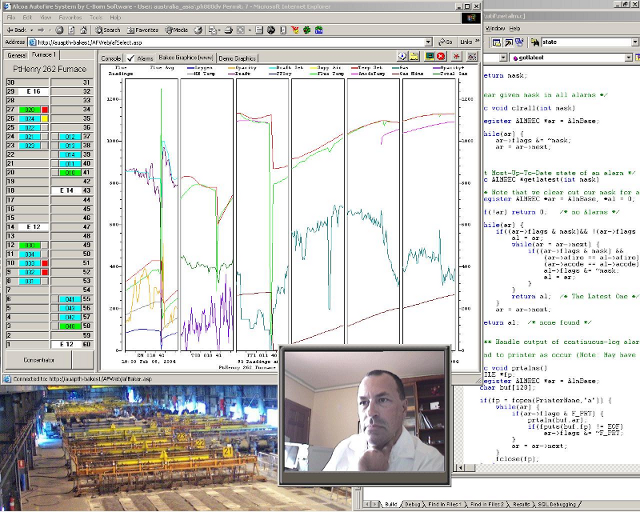Toggle yellow indicator box on section 26

pyautogui.click(x=45, y=118)
